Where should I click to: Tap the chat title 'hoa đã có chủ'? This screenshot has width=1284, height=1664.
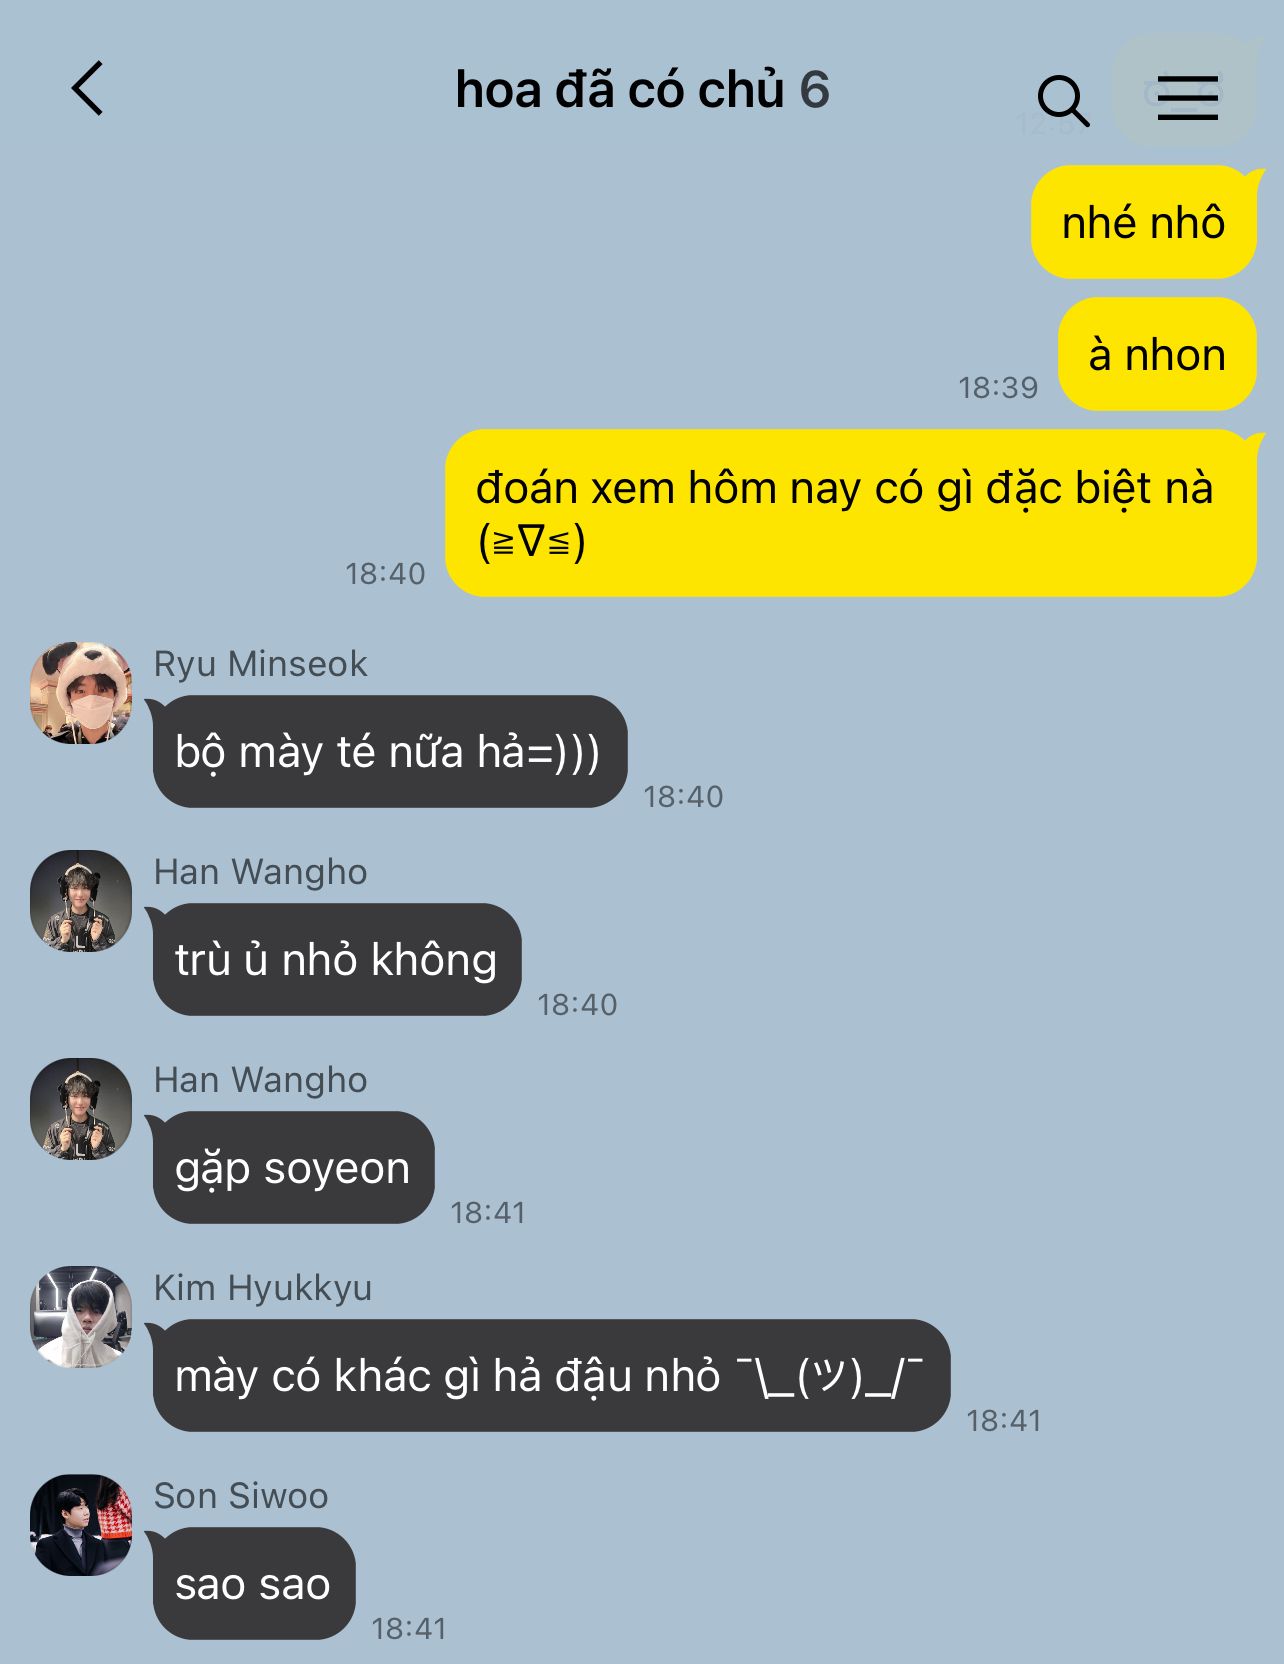tap(620, 90)
